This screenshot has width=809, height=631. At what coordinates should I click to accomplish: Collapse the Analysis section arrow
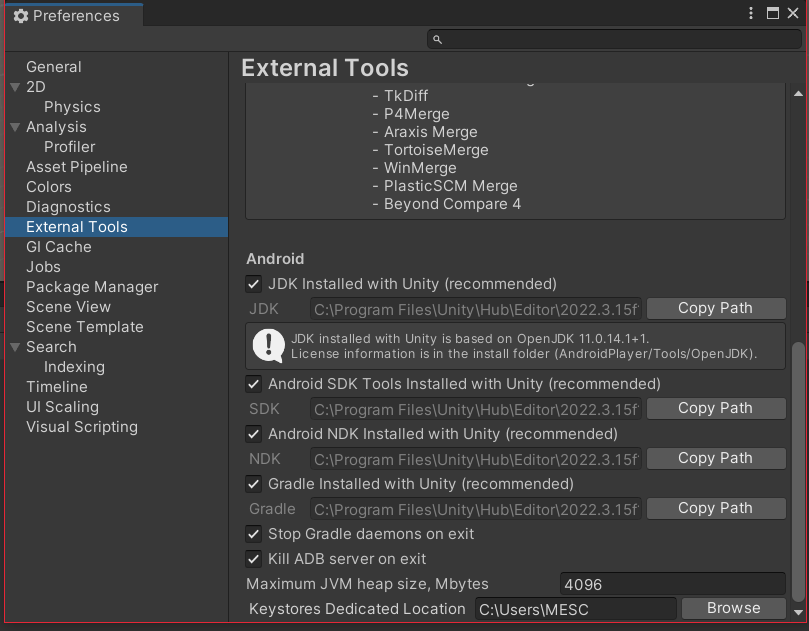pyautogui.click(x=15, y=127)
